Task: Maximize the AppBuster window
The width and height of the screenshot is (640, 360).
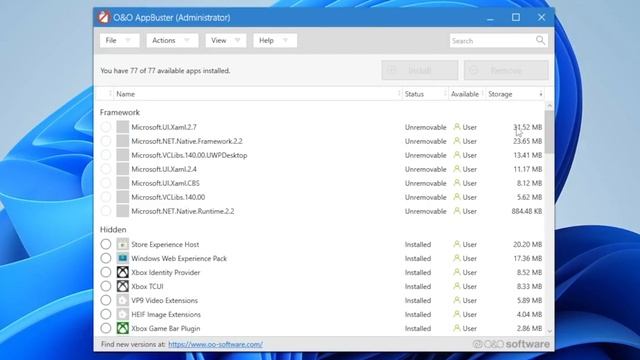Action: (x=516, y=17)
